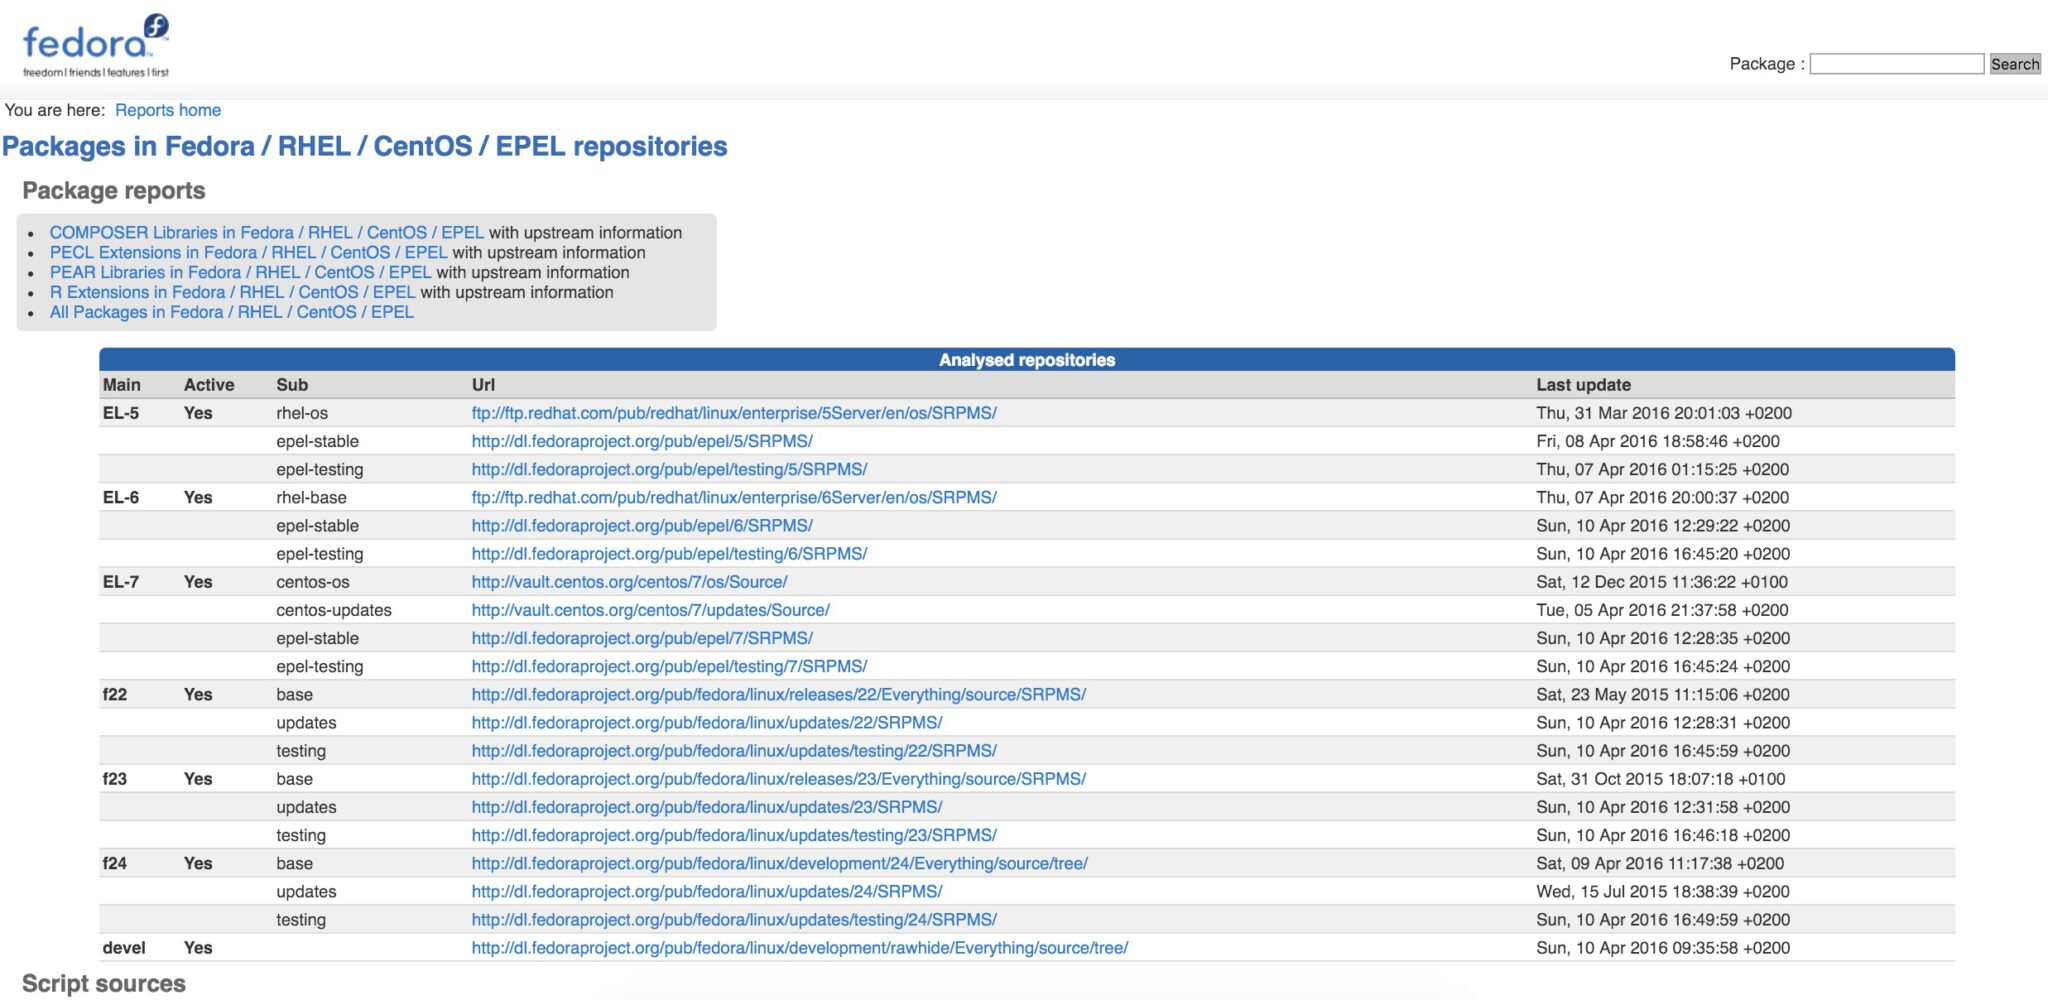Select the f24 main repository cell
The height and width of the screenshot is (1000, 2048).
[x=115, y=863]
